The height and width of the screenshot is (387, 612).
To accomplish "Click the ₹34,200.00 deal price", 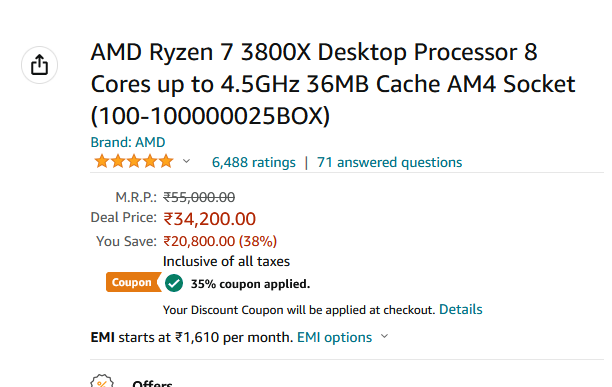I will point(210,219).
